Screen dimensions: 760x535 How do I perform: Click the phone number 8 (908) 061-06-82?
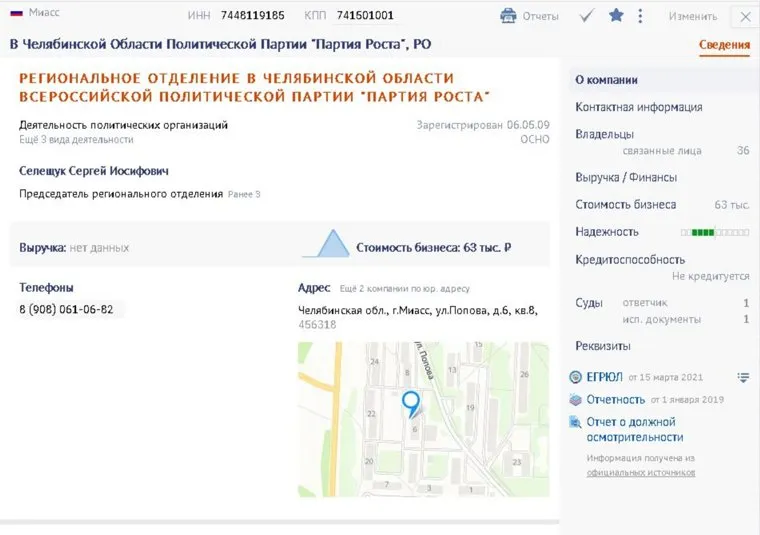pyautogui.click(x=66, y=309)
